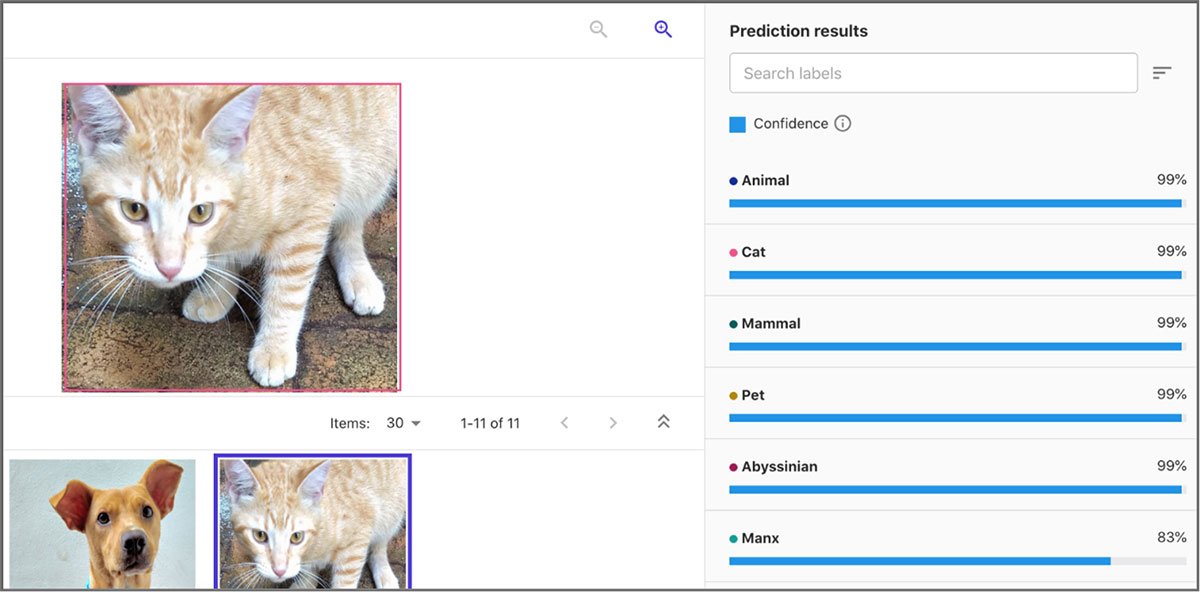Click the Manx label teal dot

pyautogui.click(x=733, y=539)
